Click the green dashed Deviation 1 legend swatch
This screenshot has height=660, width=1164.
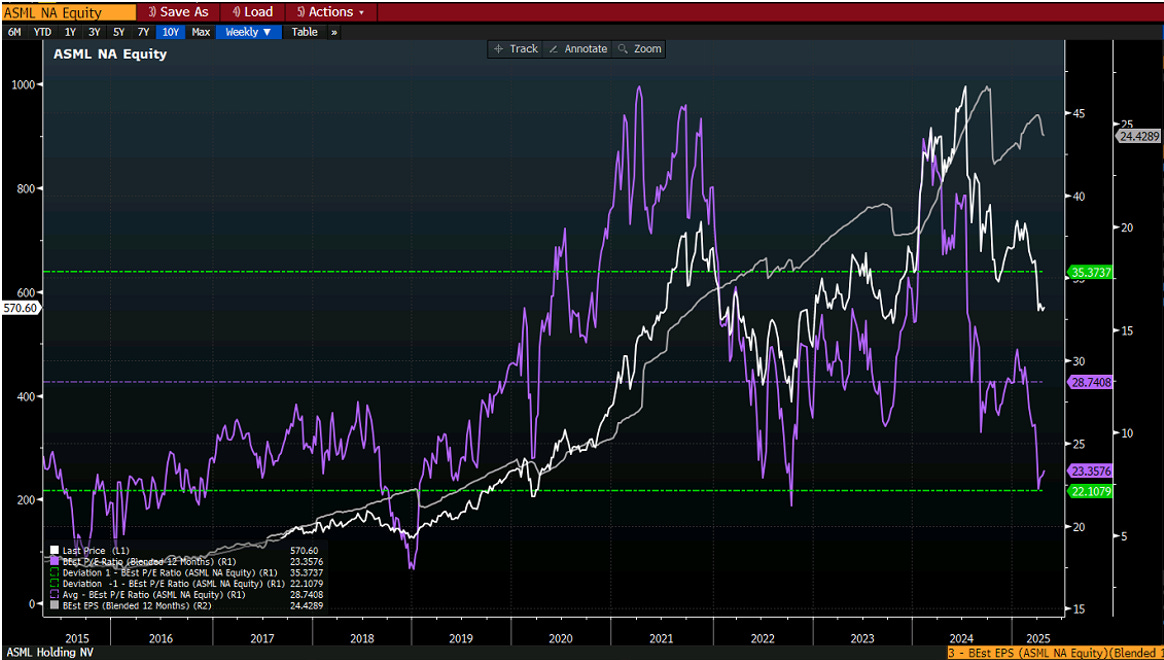(x=55, y=572)
